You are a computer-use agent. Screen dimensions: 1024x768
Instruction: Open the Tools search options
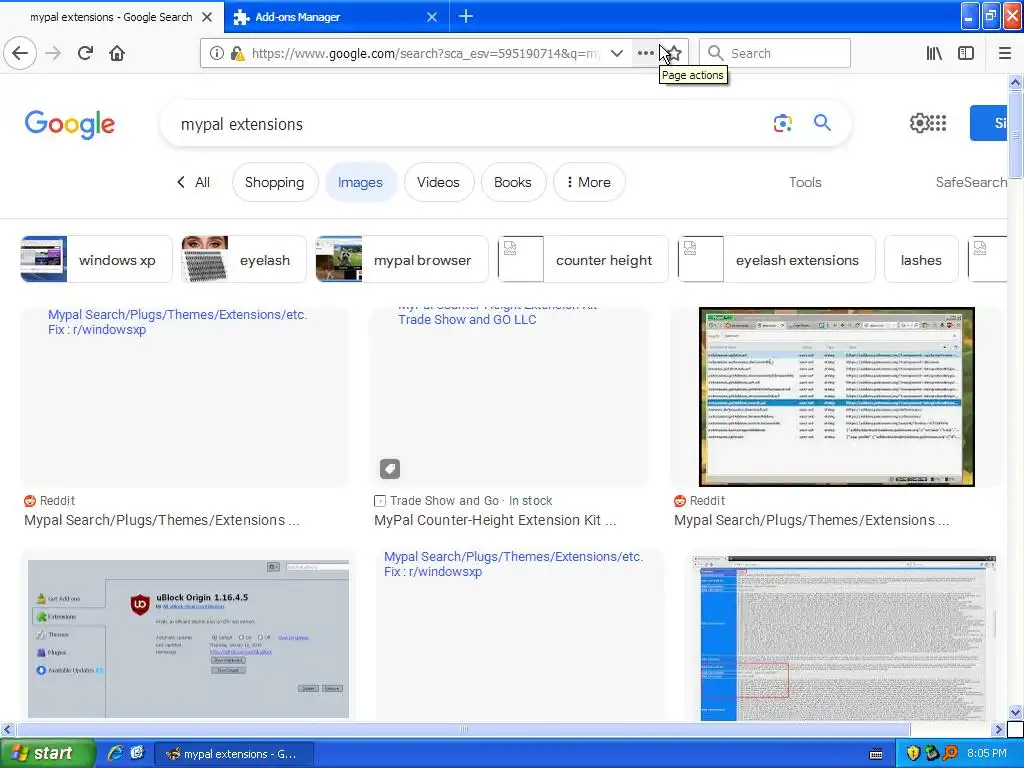[x=805, y=182]
